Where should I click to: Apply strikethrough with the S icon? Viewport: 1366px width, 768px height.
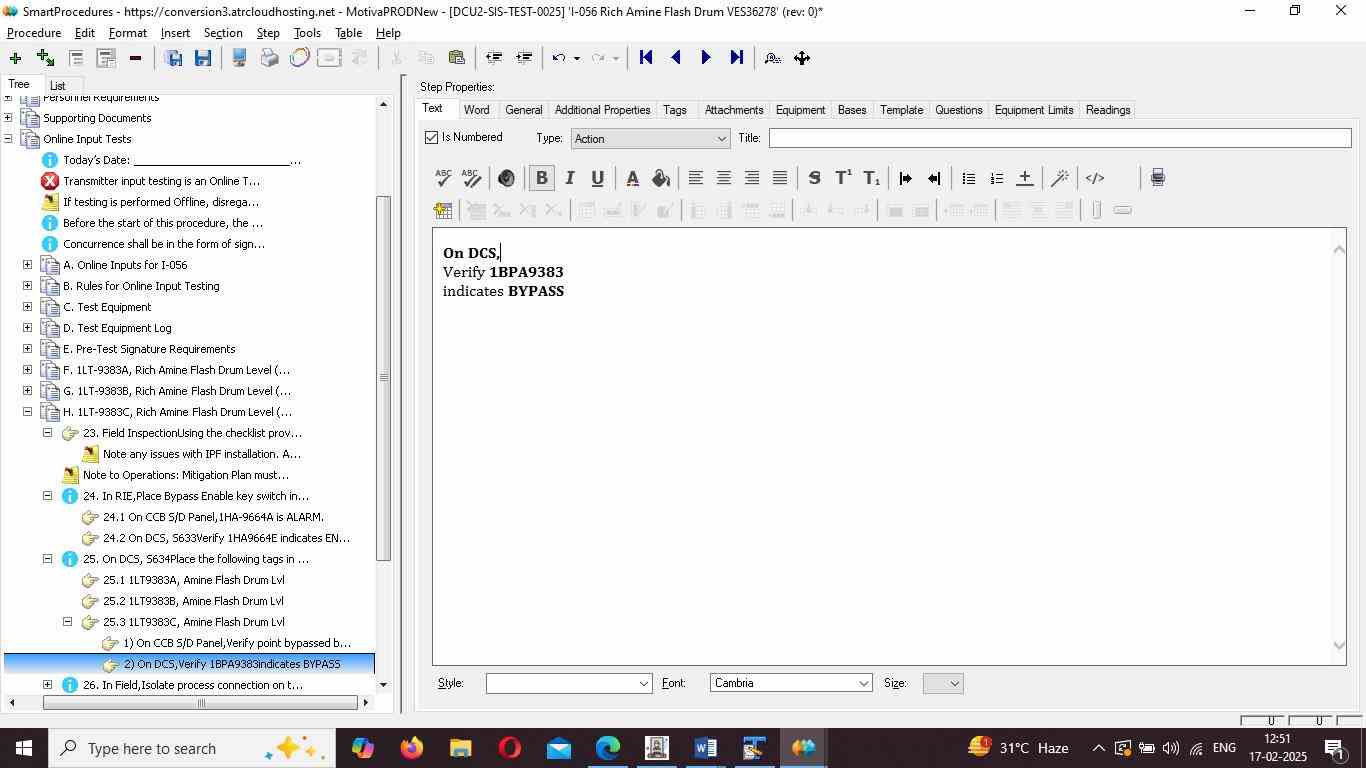[x=814, y=178]
